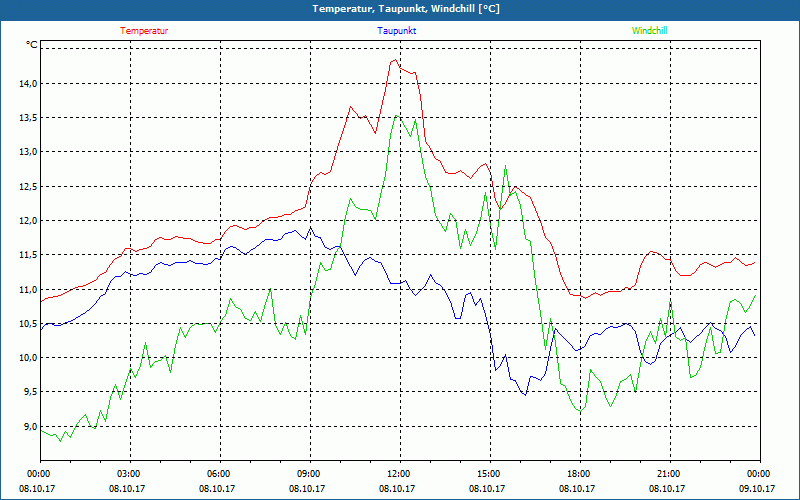Click the 12:00 time label on the x-axis
The image size is (800, 500).
click(x=400, y=474)
